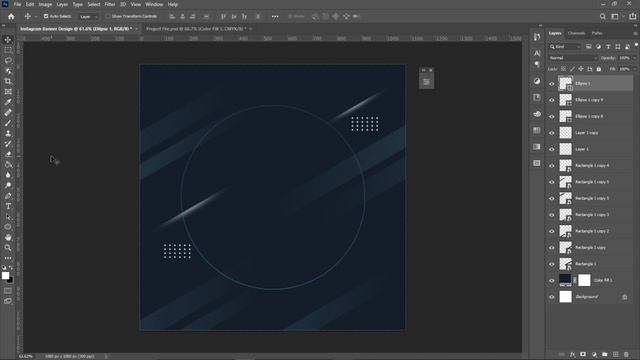Viewport: 640px width, 360px height.
Task: Select the Hand tool
Action: pos(8,238)
